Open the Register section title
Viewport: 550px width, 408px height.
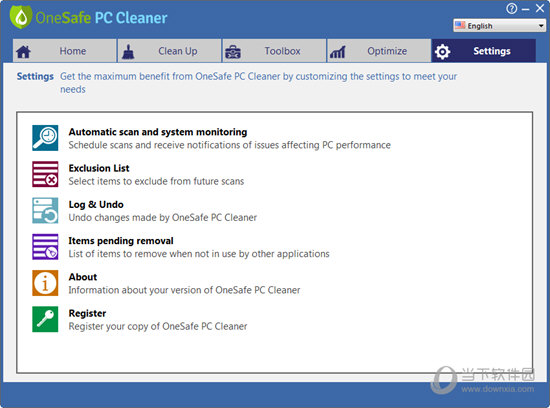(x=87, y=313)
